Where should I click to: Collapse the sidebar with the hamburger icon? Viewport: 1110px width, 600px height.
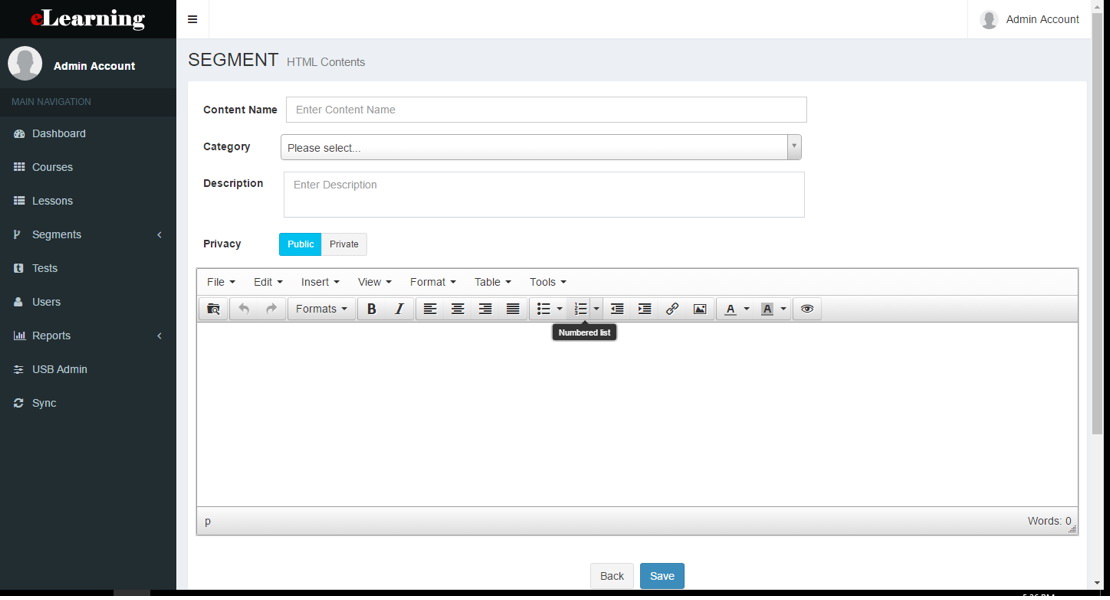192,18
